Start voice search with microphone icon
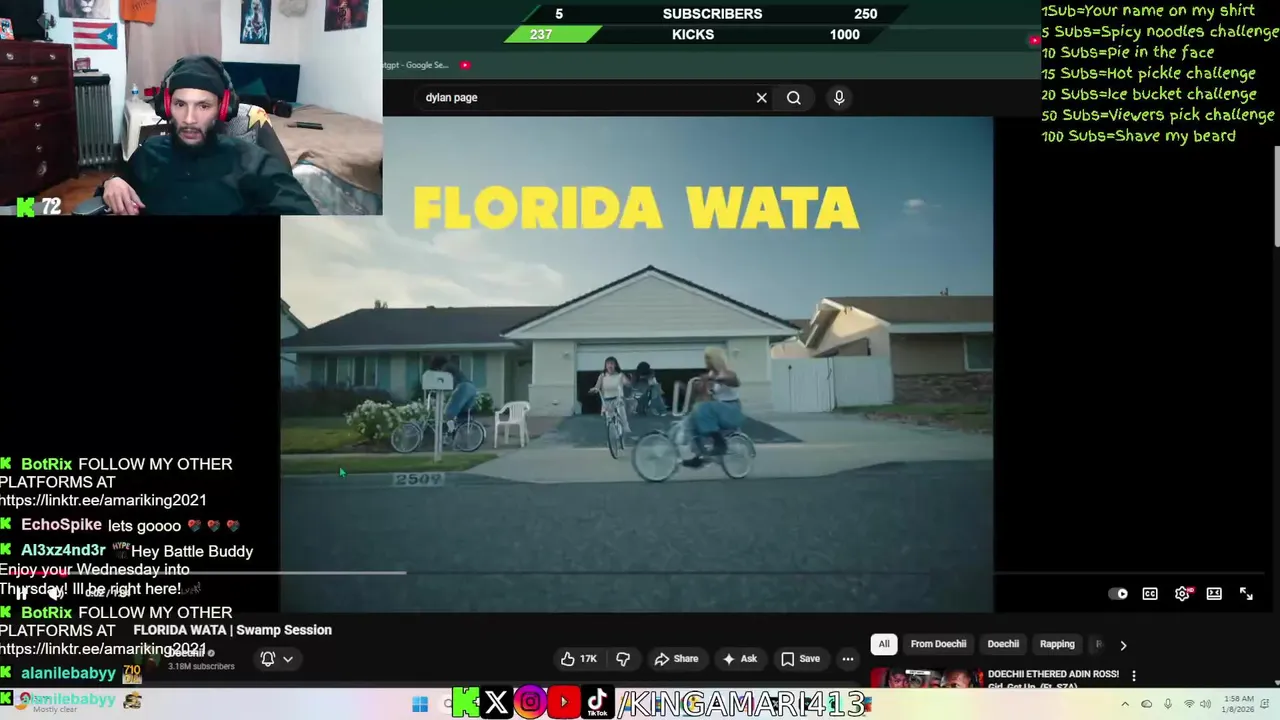The width and height of the screenshot is (1280, 720). pos(839,97)
